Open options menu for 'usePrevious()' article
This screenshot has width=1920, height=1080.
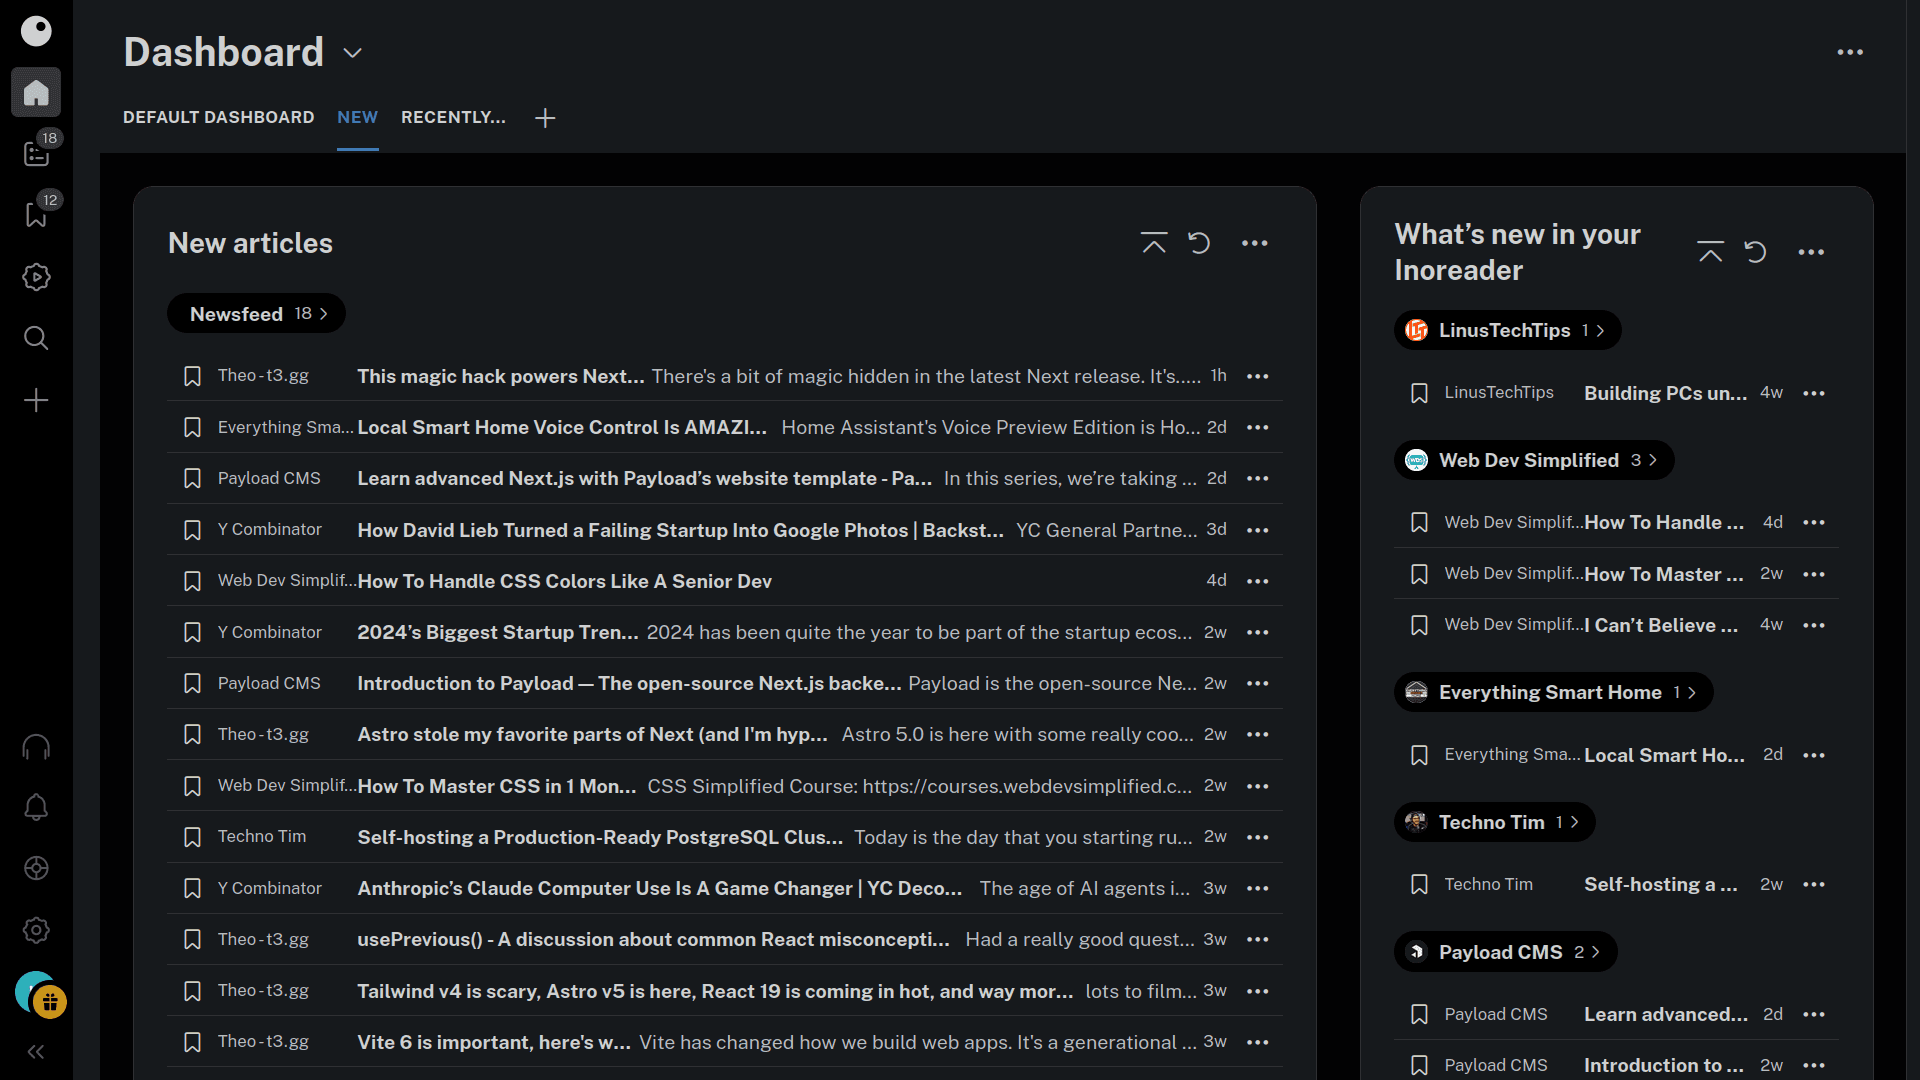coord(1258,939)
